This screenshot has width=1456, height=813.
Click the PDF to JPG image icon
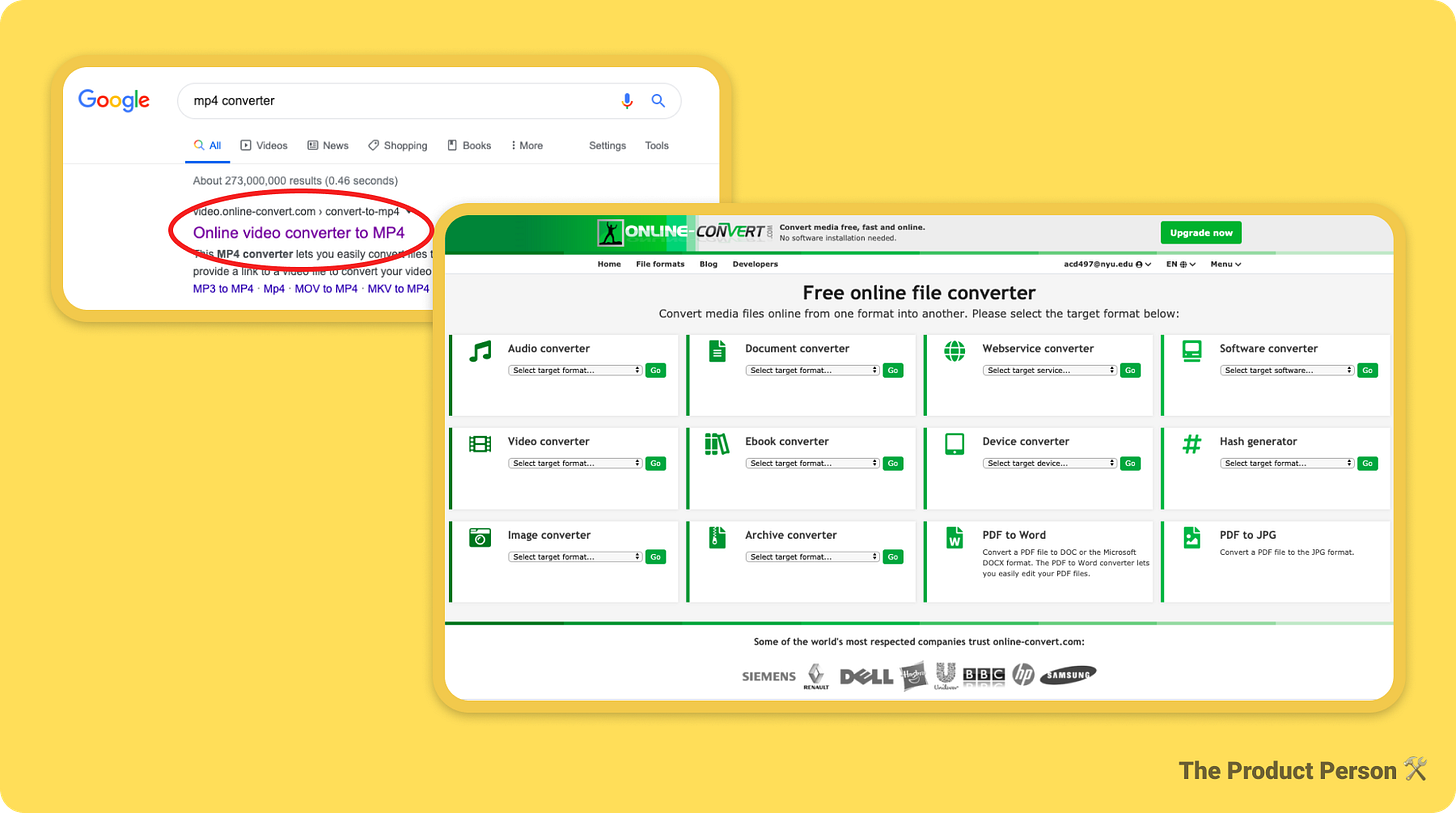(1191, 537)
